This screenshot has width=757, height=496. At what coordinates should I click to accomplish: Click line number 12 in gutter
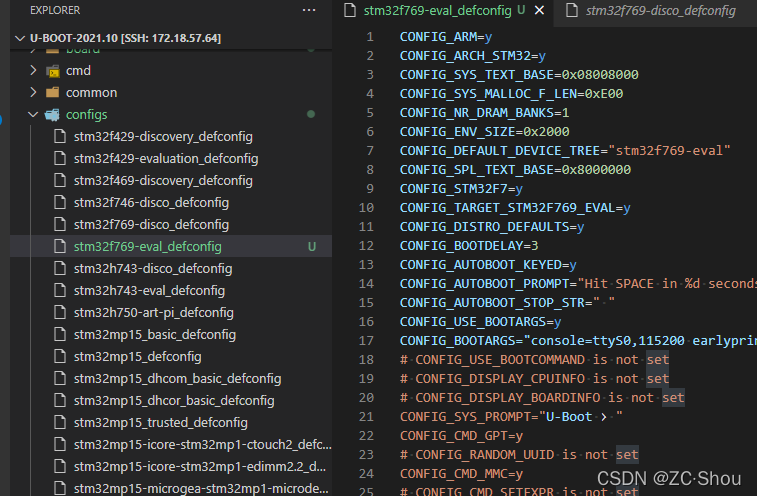coord(366,246)
